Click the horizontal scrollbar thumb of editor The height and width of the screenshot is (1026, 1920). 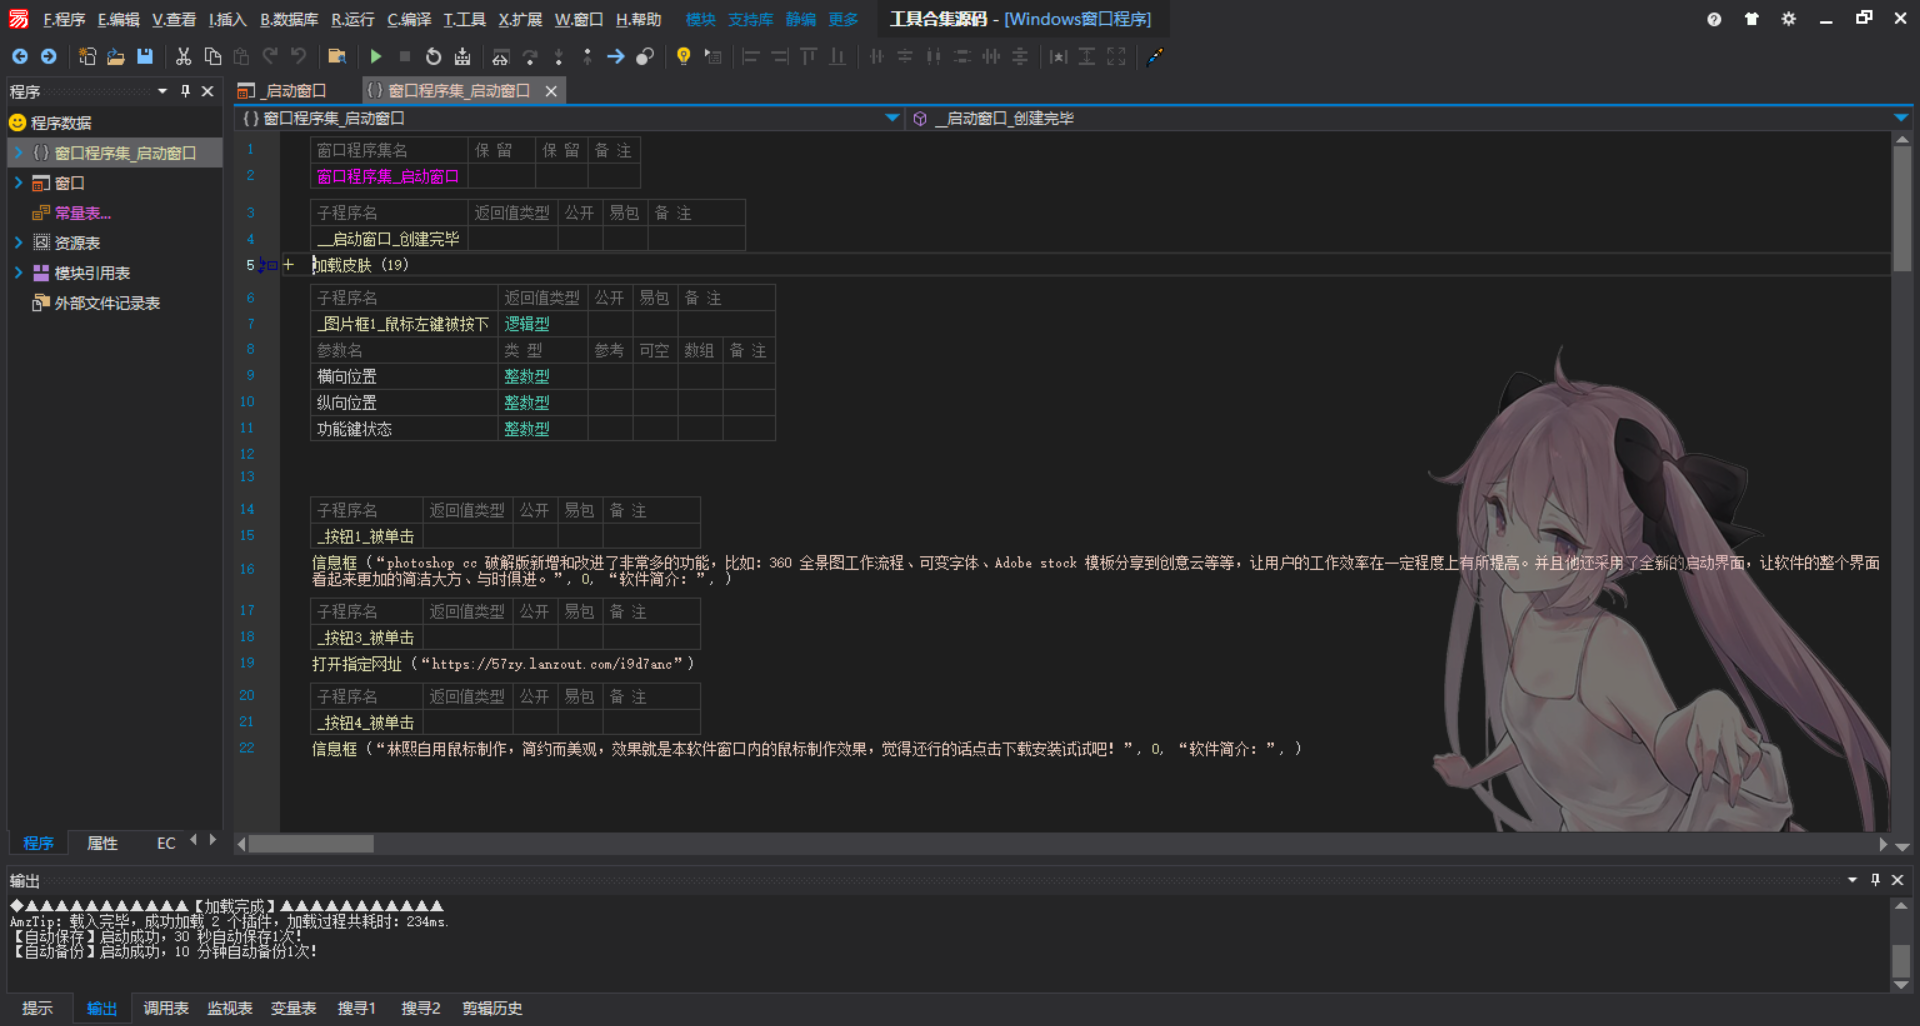[311, 844]
